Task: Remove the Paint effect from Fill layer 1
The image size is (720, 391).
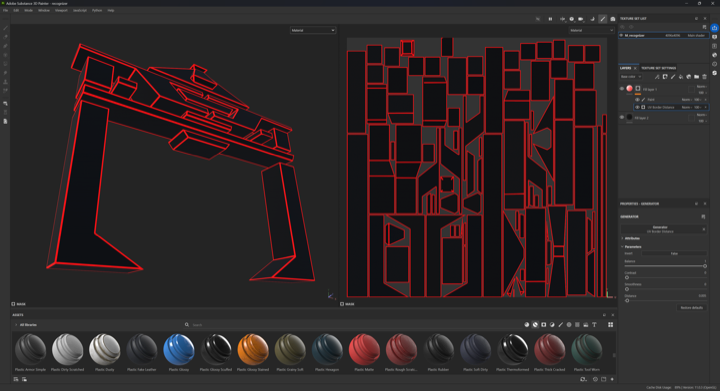Action: (x=706, y=100)
